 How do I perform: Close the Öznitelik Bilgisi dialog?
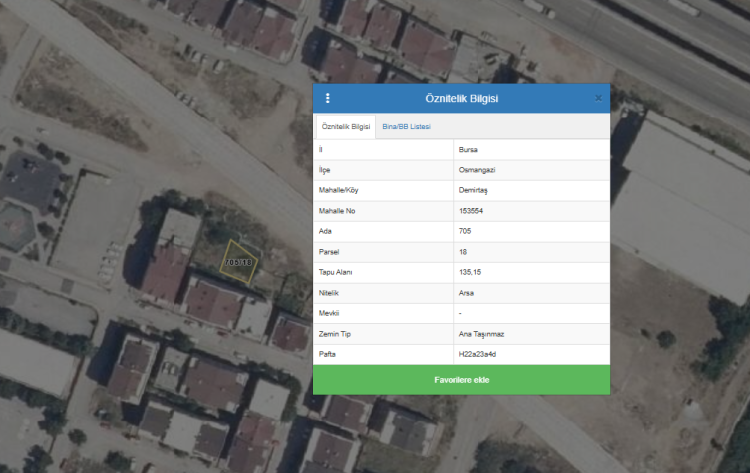598,98
